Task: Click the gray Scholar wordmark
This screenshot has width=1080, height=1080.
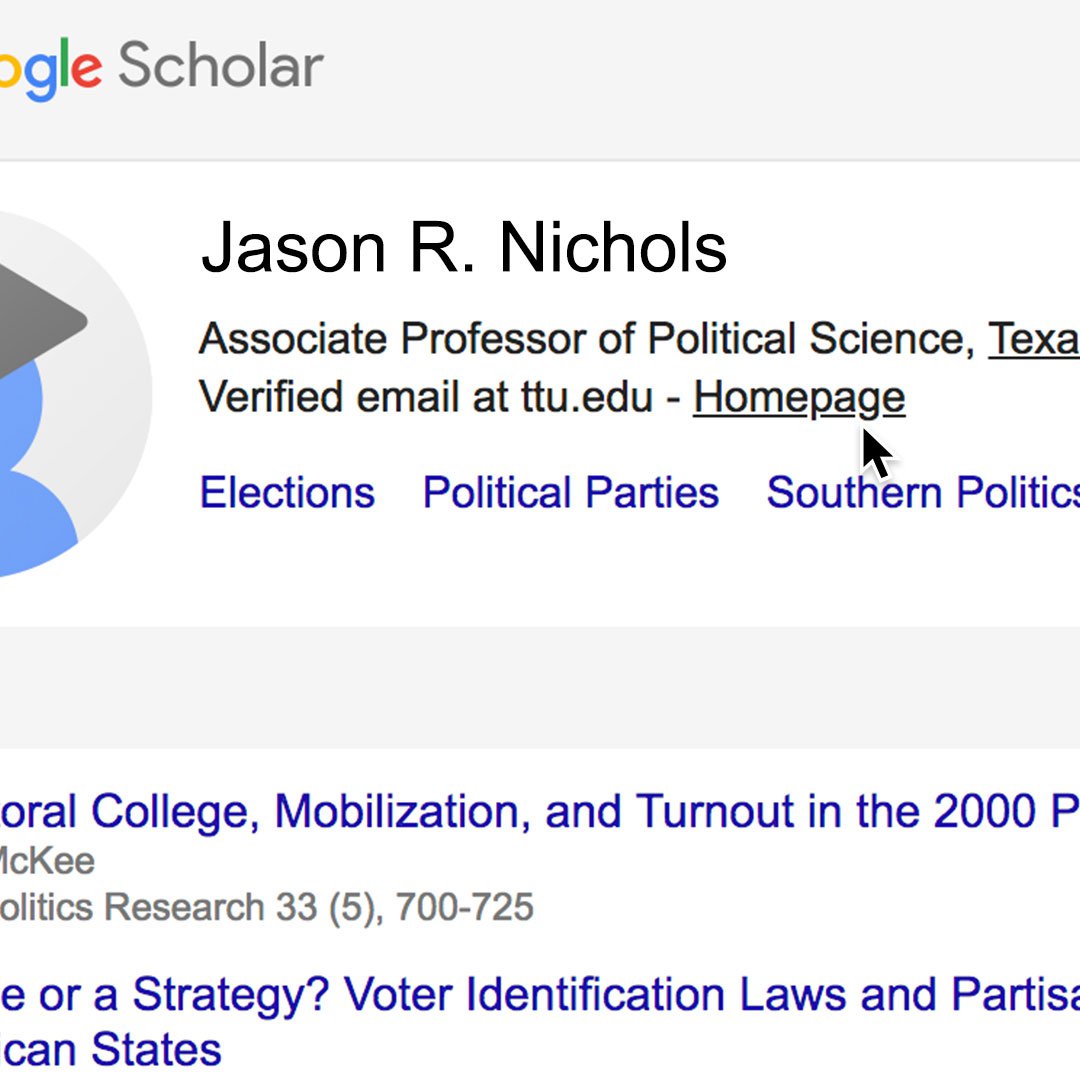Action: point(221,65)
